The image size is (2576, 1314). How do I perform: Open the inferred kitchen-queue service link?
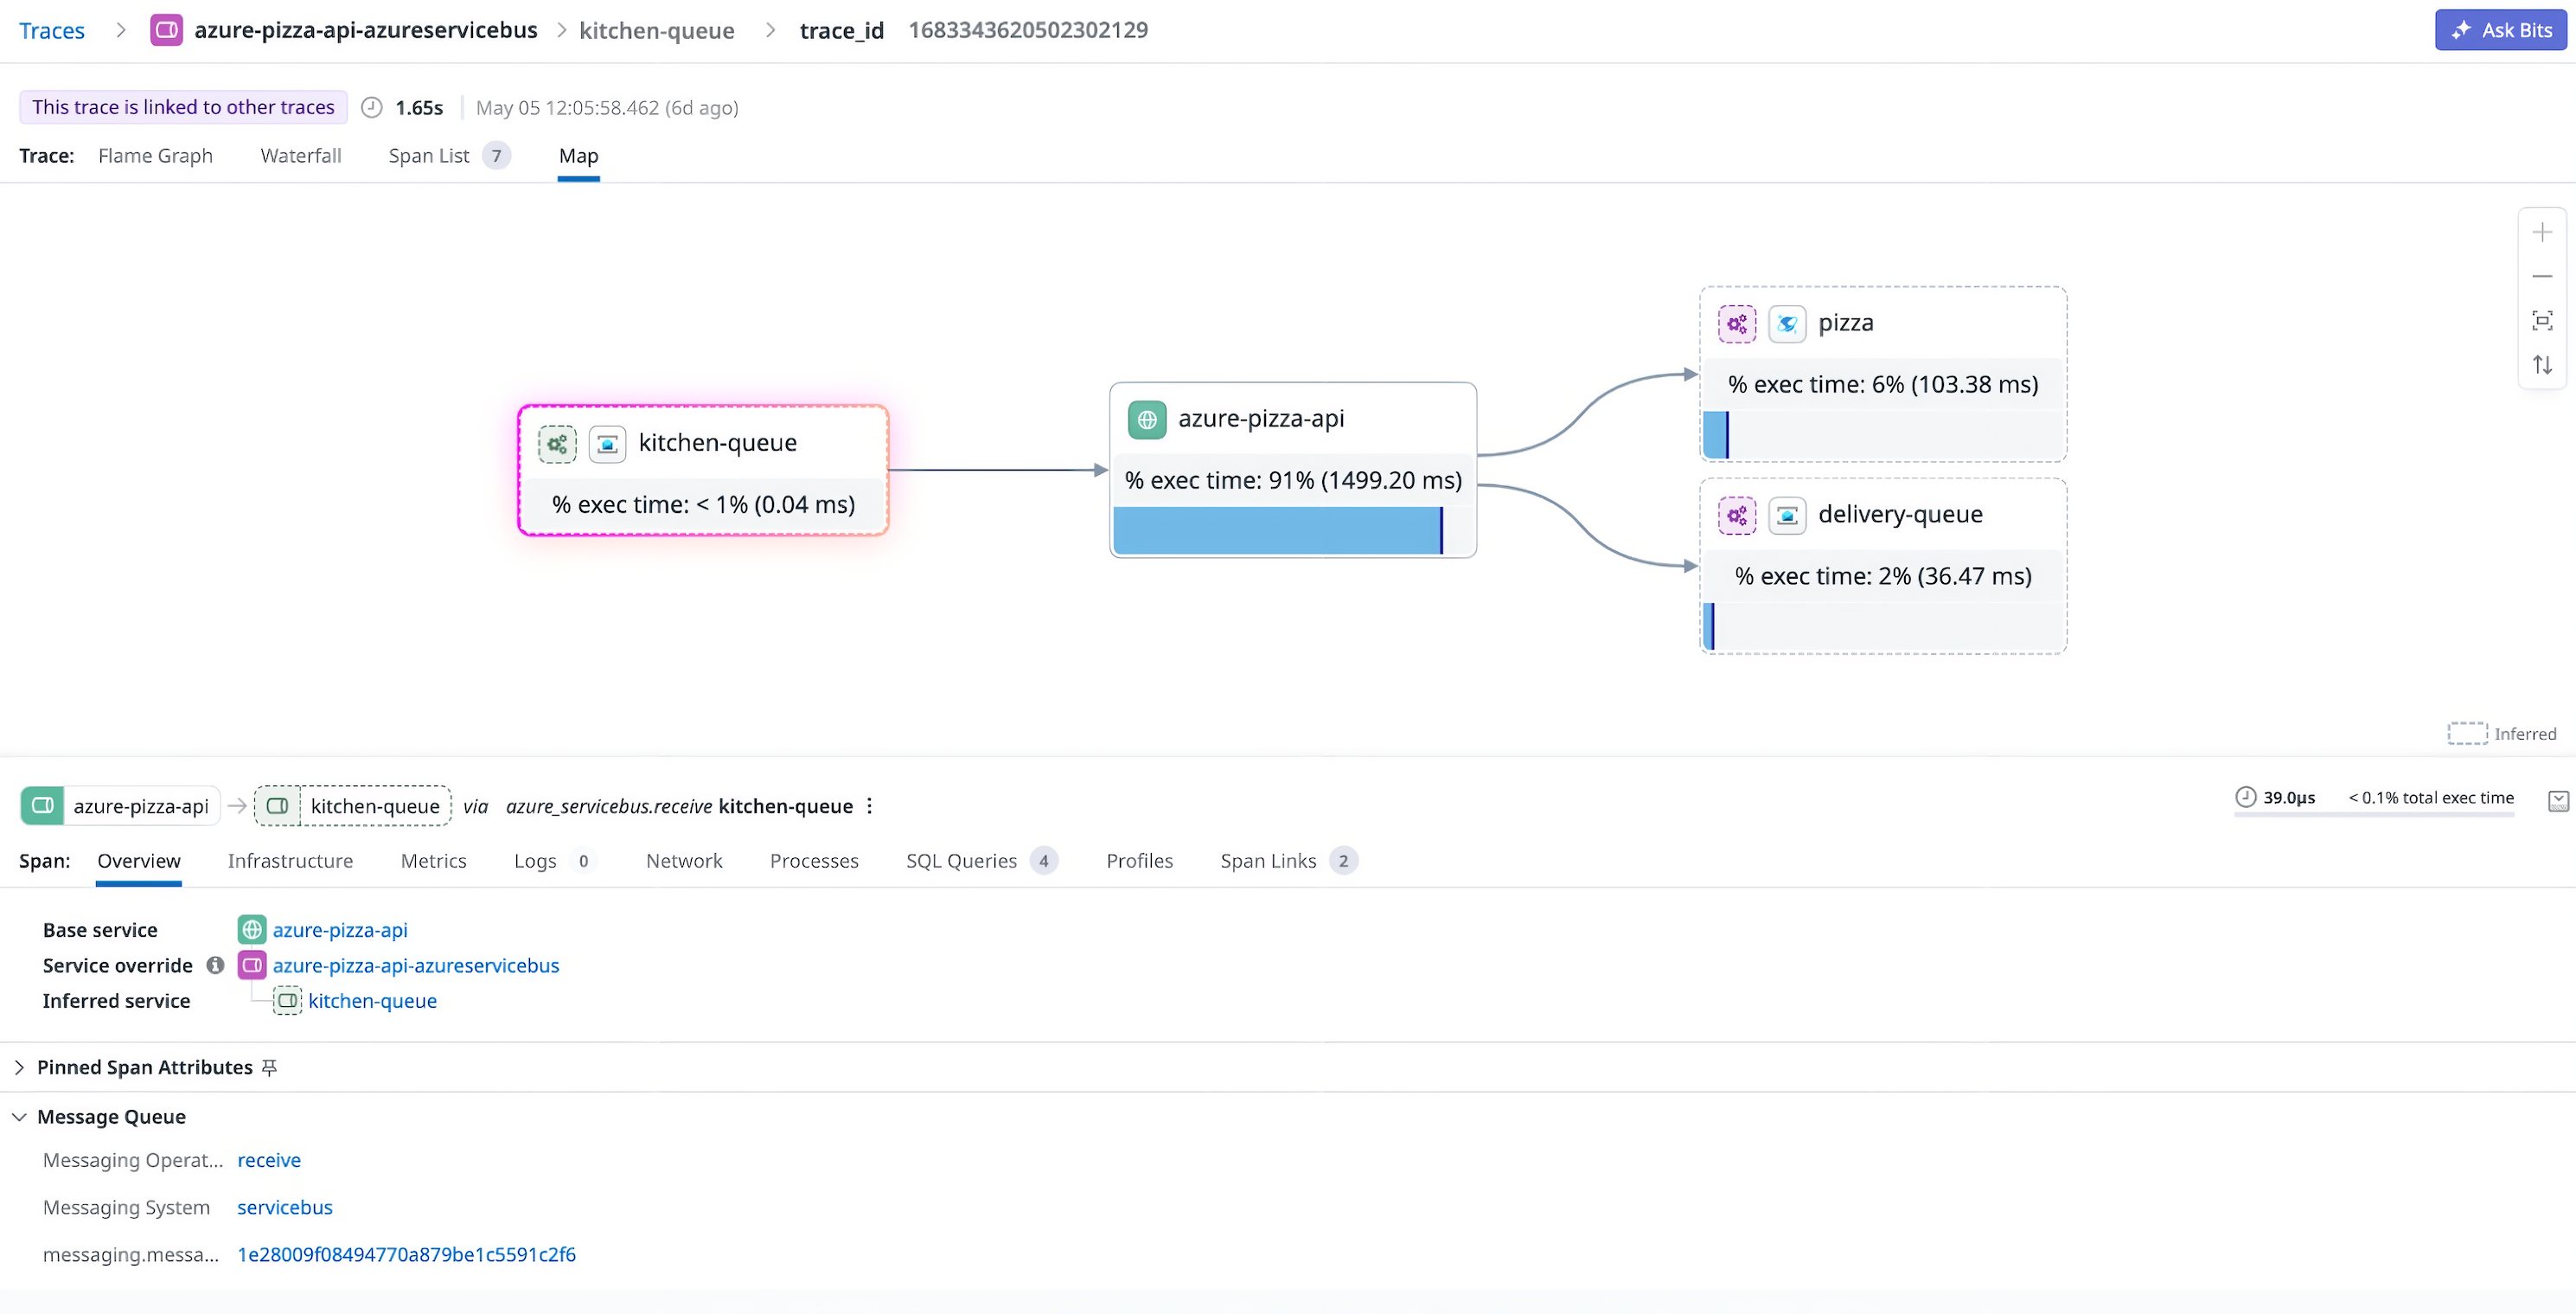[372, 1001]
